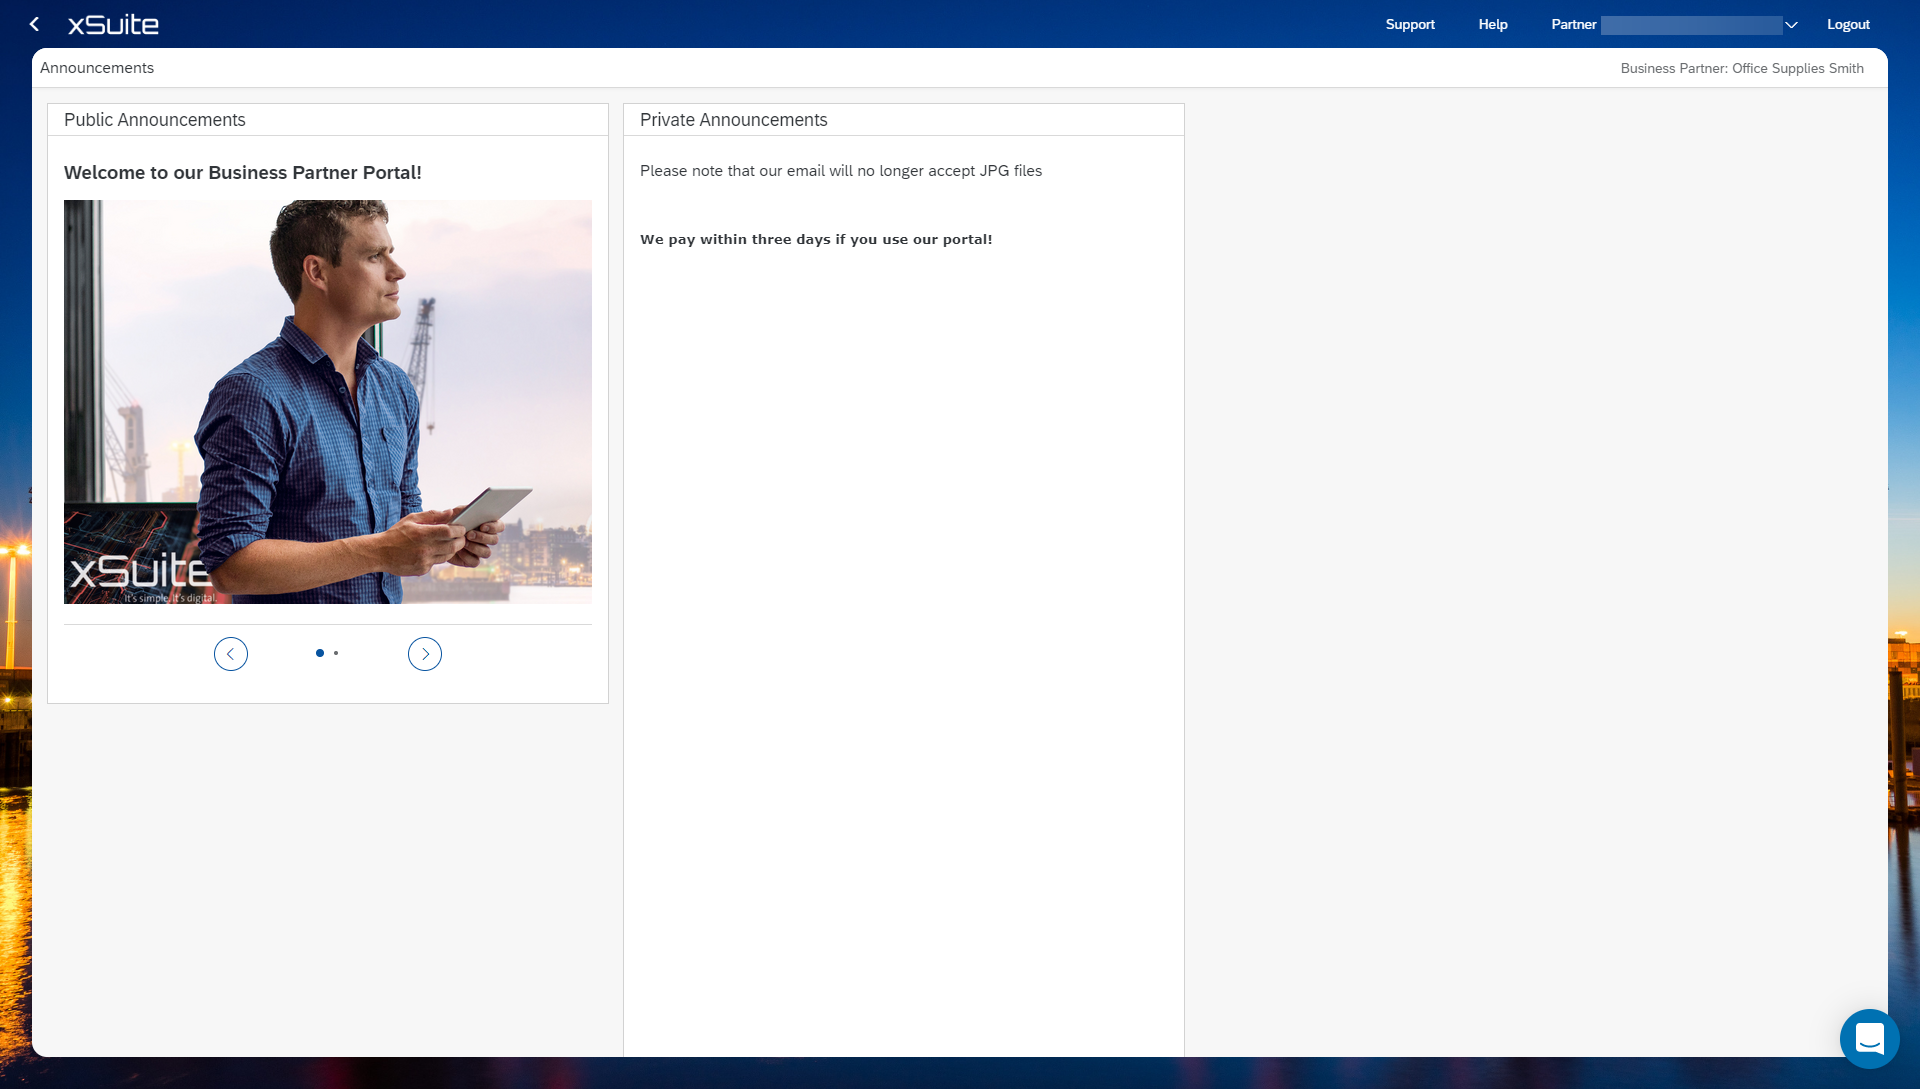Click the xSuite logo in header

click(113, 24)
